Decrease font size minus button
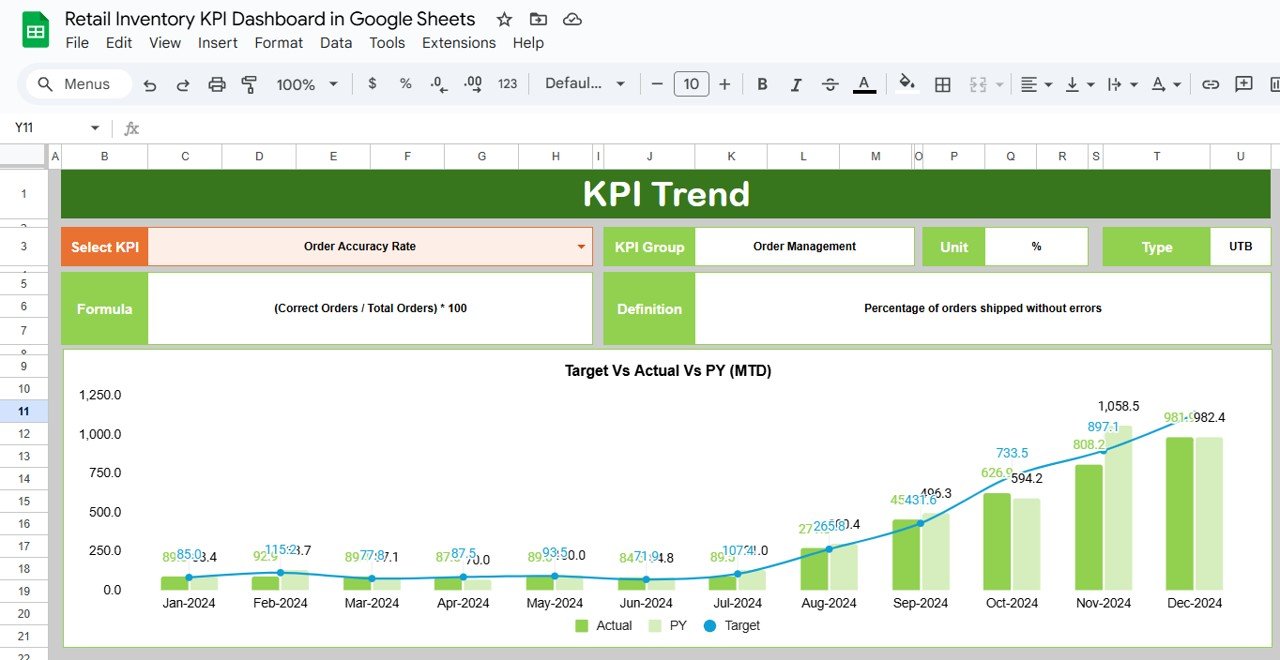The height and width of the screenshot is (660, 1280). click(656, 84)
